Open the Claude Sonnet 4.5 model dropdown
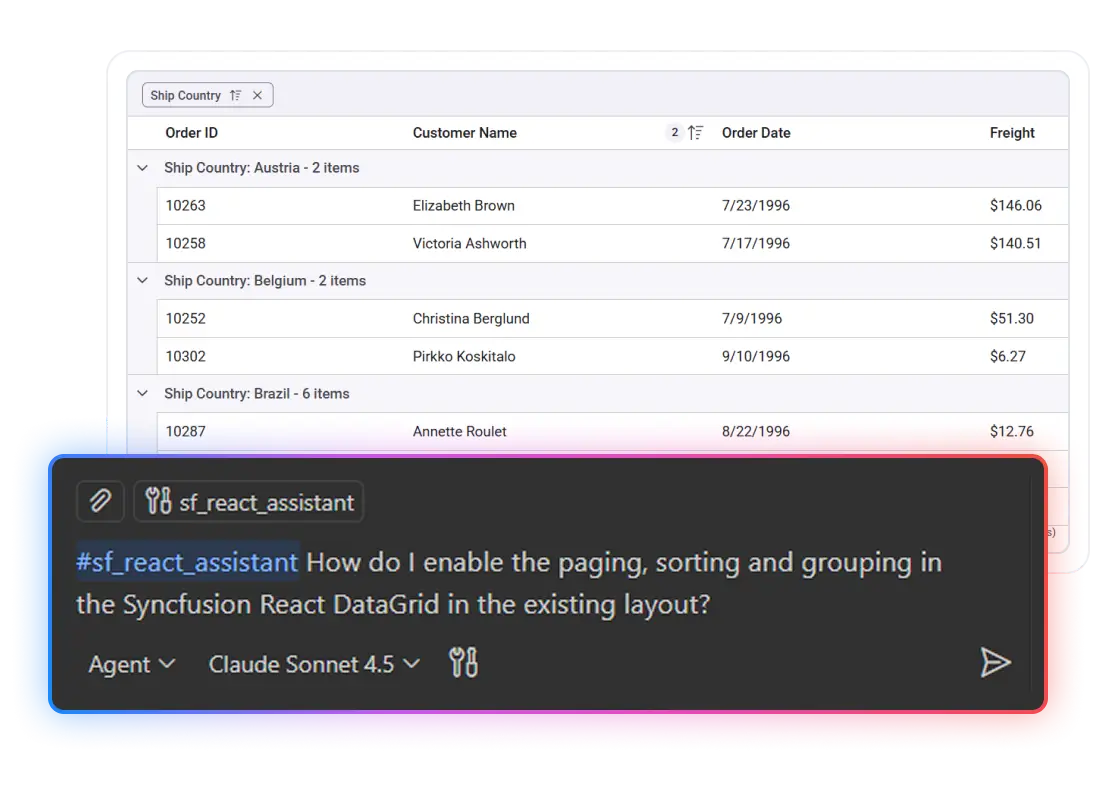The height and width of the screenshot is (808, 1116). 313,663
